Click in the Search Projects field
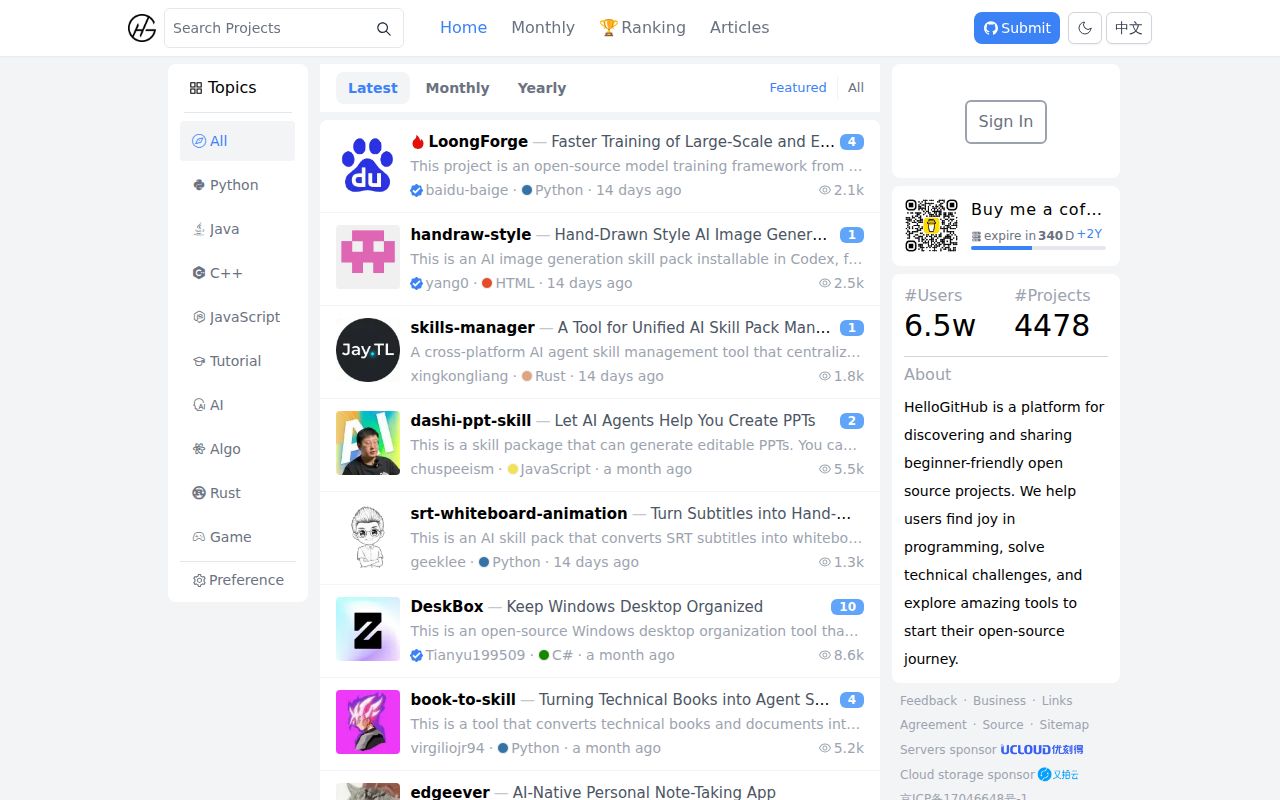1280x800 pixels. pyautogui.click(x=270, y=28)
